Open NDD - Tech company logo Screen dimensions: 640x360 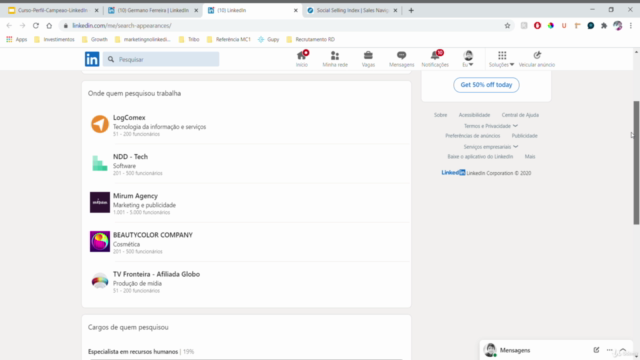[x=100, y=163]
